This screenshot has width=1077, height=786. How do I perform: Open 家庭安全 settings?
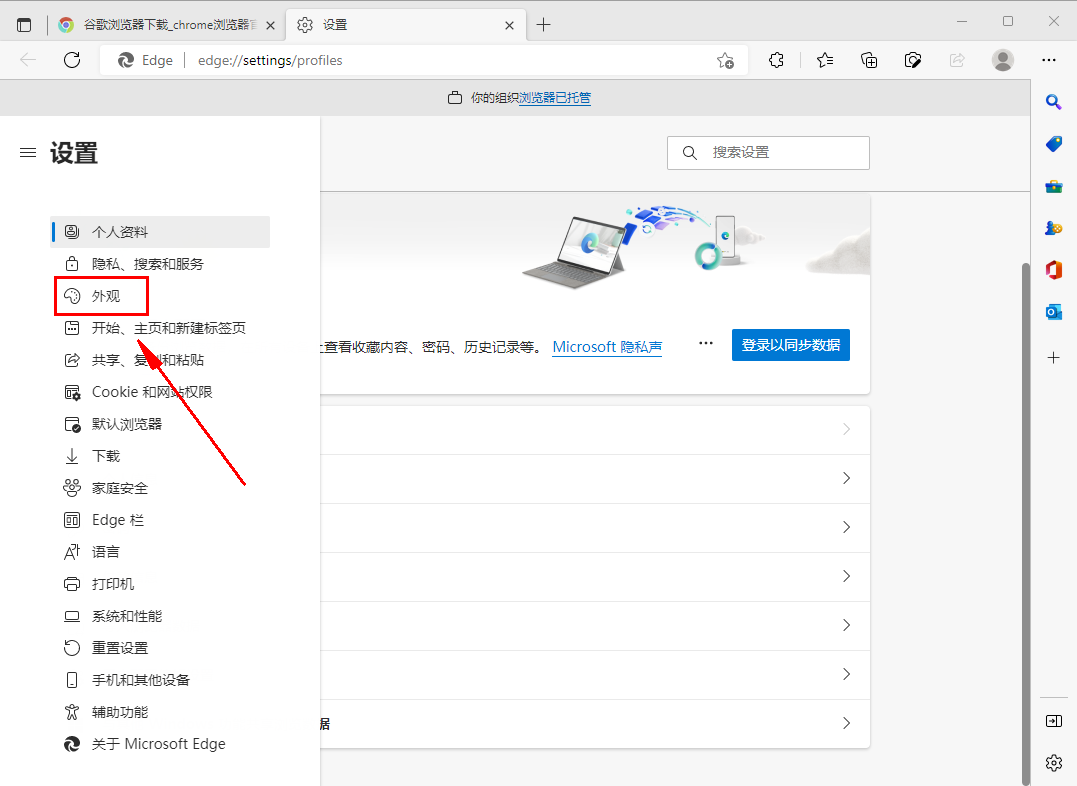(x=161, y=488)
